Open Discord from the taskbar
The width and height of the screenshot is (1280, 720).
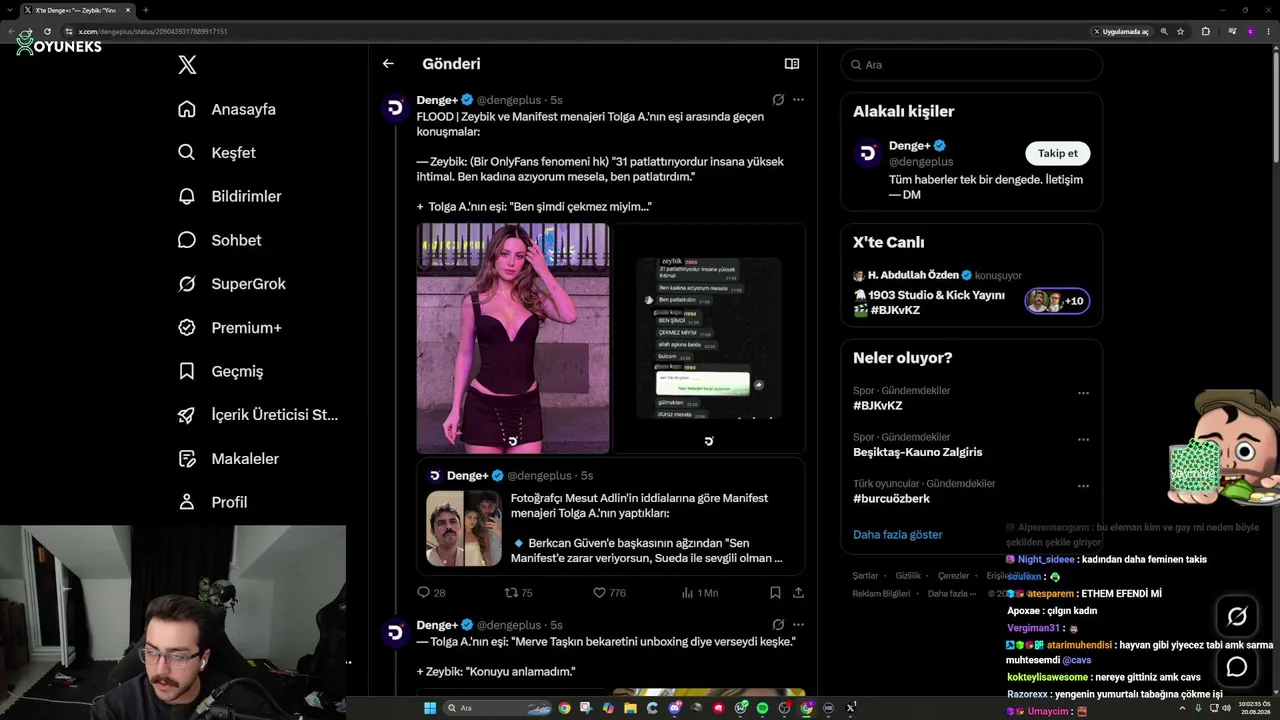click(x=674, y=708)
